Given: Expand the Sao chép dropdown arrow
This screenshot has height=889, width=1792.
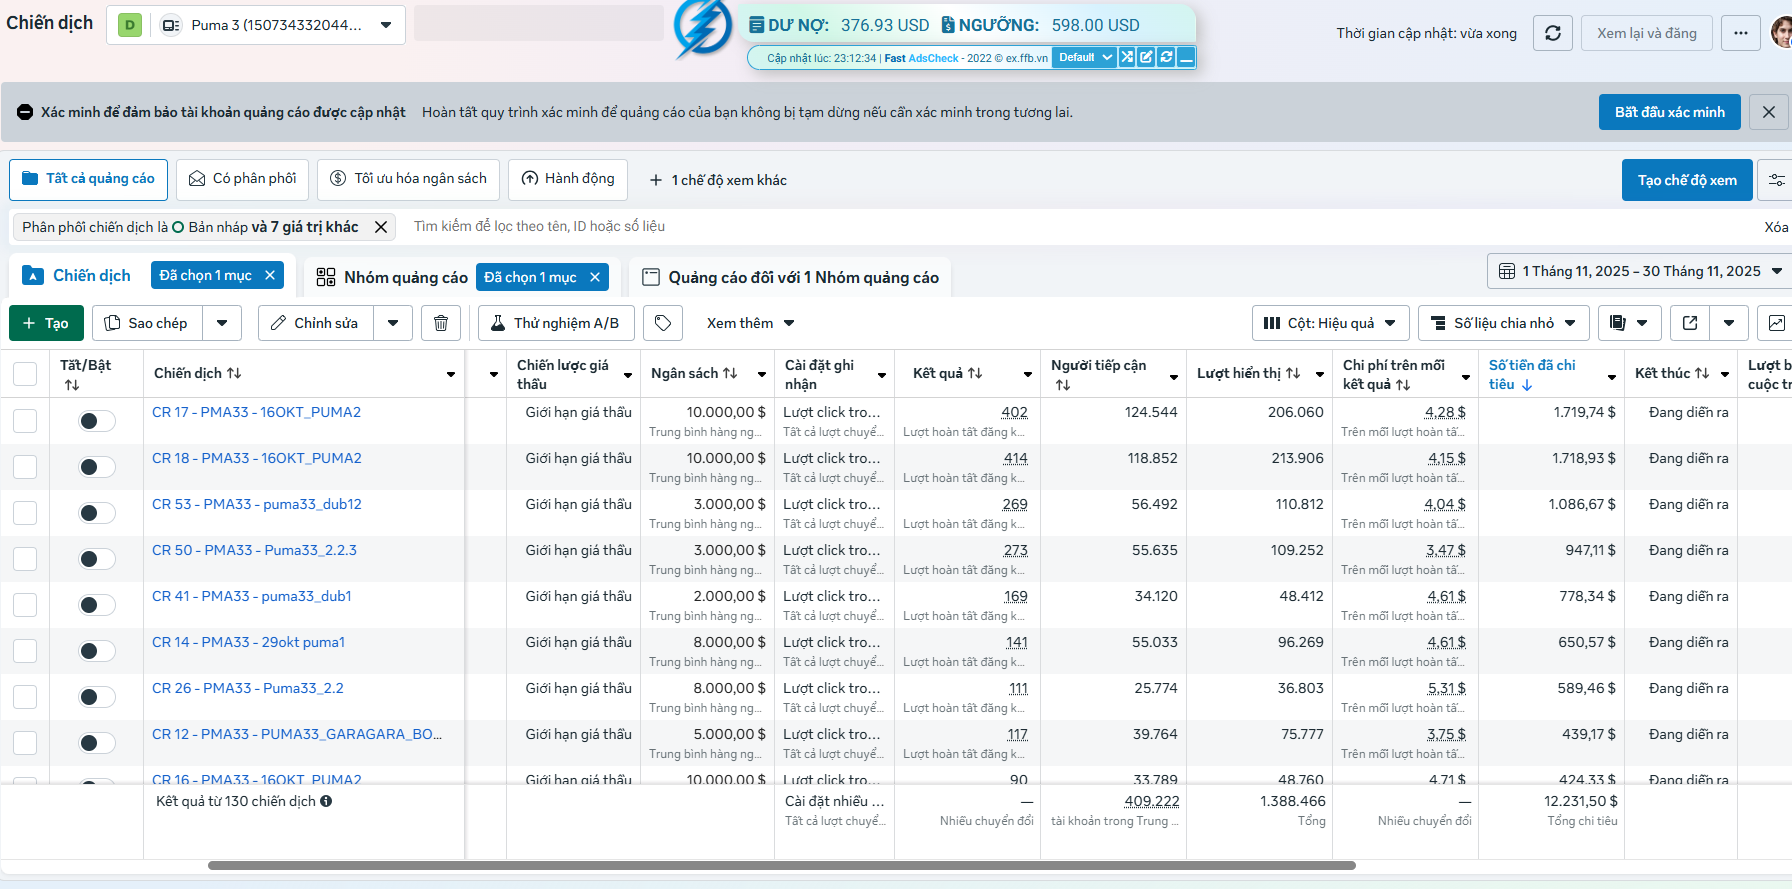Looking at the screenshot, I should pos(222,323).
